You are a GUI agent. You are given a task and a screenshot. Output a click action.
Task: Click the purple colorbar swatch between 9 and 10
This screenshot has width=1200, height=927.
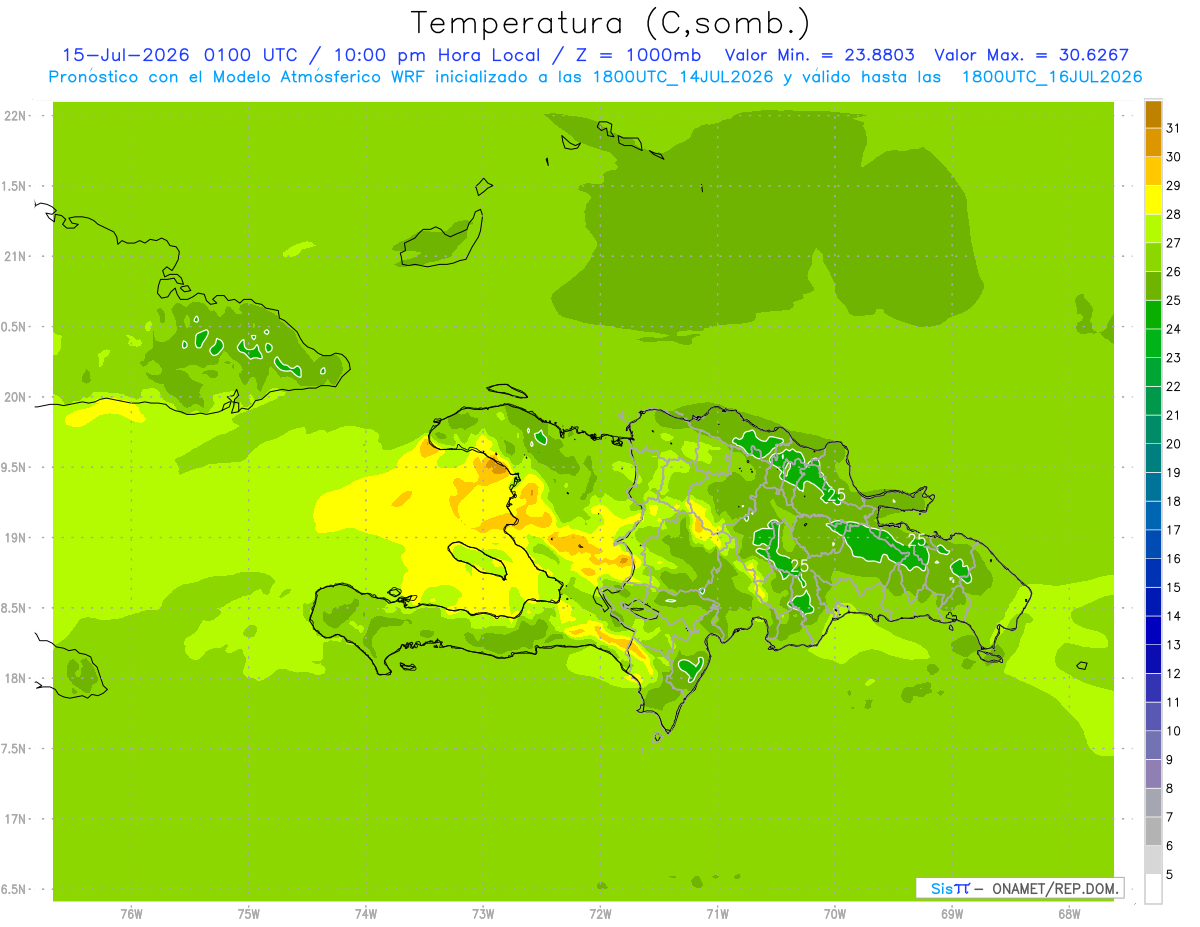pyautogui.click(x=1153, y=745)
